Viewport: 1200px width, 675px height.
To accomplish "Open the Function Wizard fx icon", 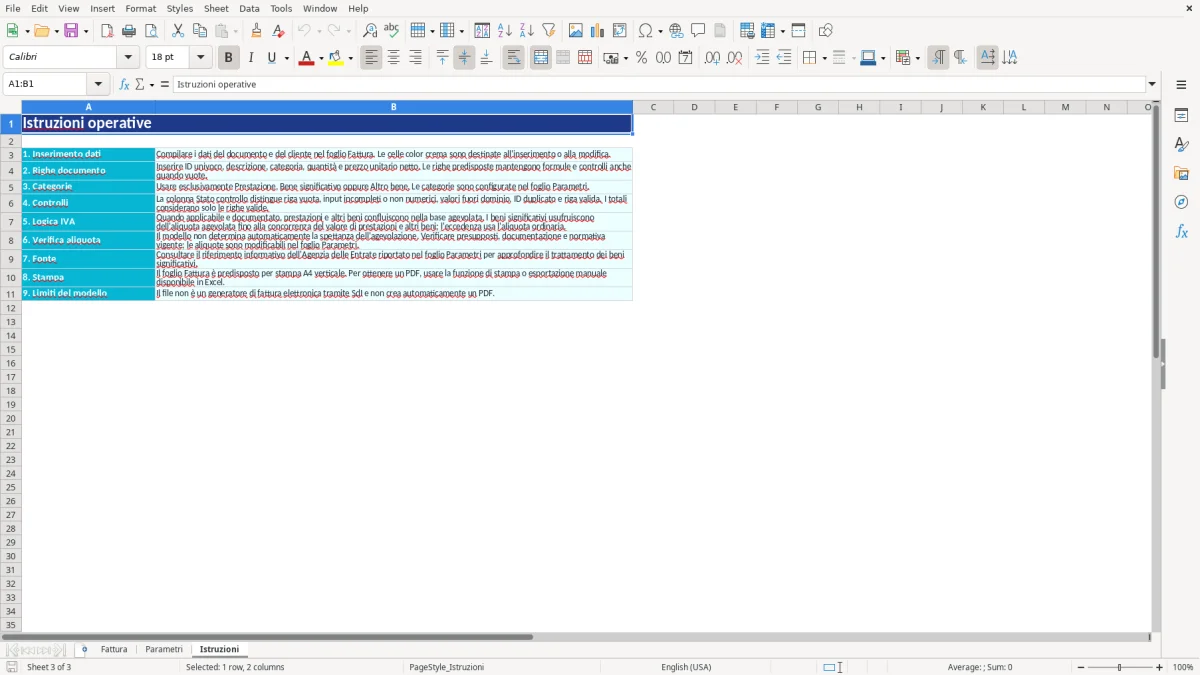I will pyautogui.click(x=124, y=84).
